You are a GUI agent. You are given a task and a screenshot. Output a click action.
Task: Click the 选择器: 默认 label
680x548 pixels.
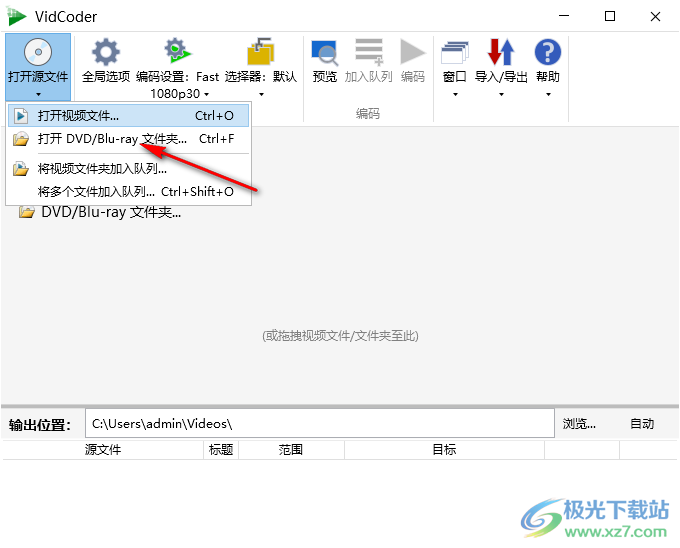261,77
